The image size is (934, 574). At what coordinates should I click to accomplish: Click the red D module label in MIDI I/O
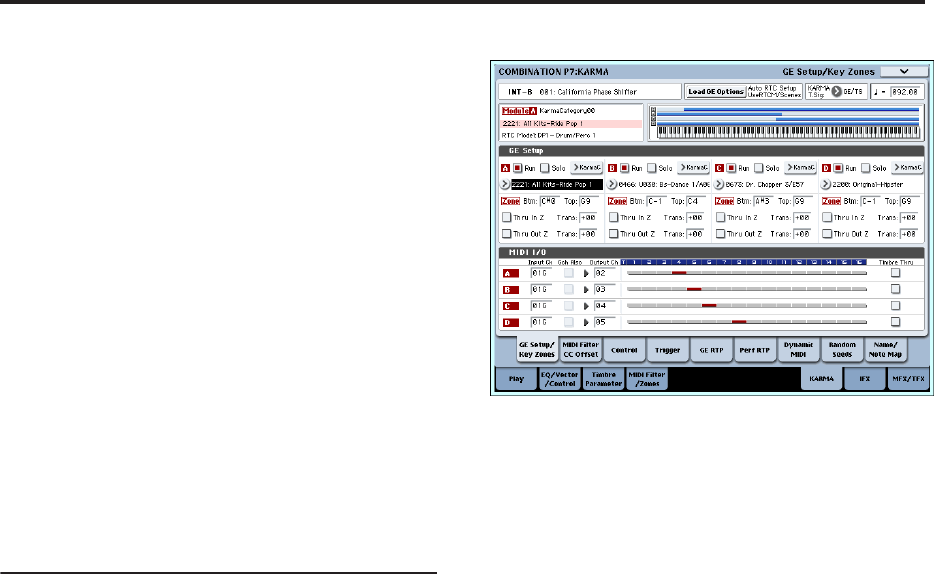point(510,323)
